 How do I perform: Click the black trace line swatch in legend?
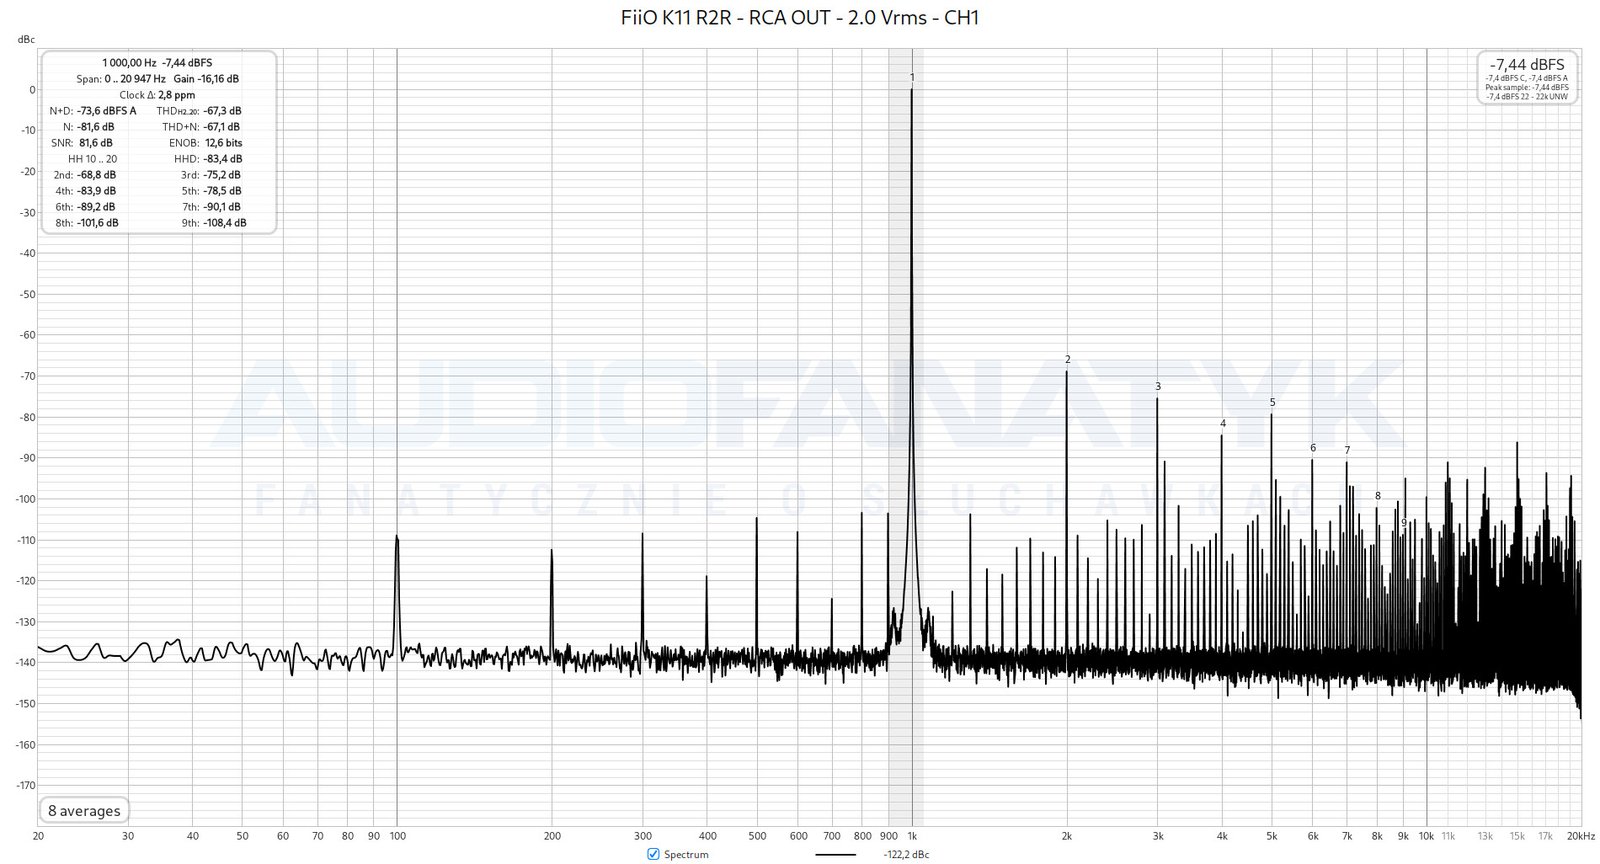[835, 855]
